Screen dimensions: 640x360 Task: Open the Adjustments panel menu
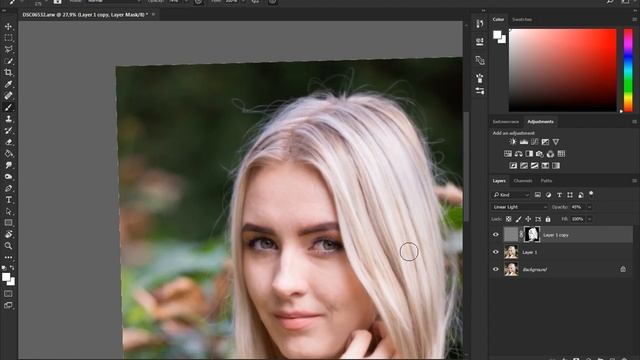(634, 122)
